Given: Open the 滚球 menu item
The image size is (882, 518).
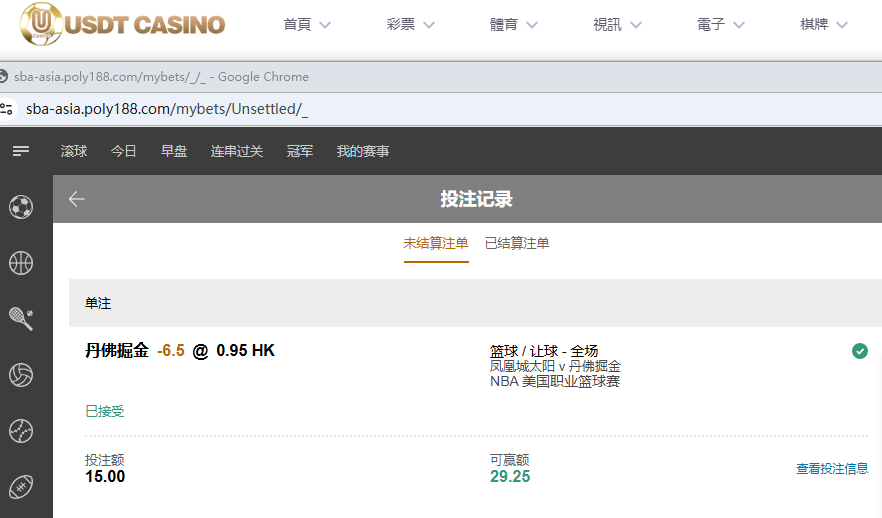Looking at the screenshot, I should [x=74, y=151].
